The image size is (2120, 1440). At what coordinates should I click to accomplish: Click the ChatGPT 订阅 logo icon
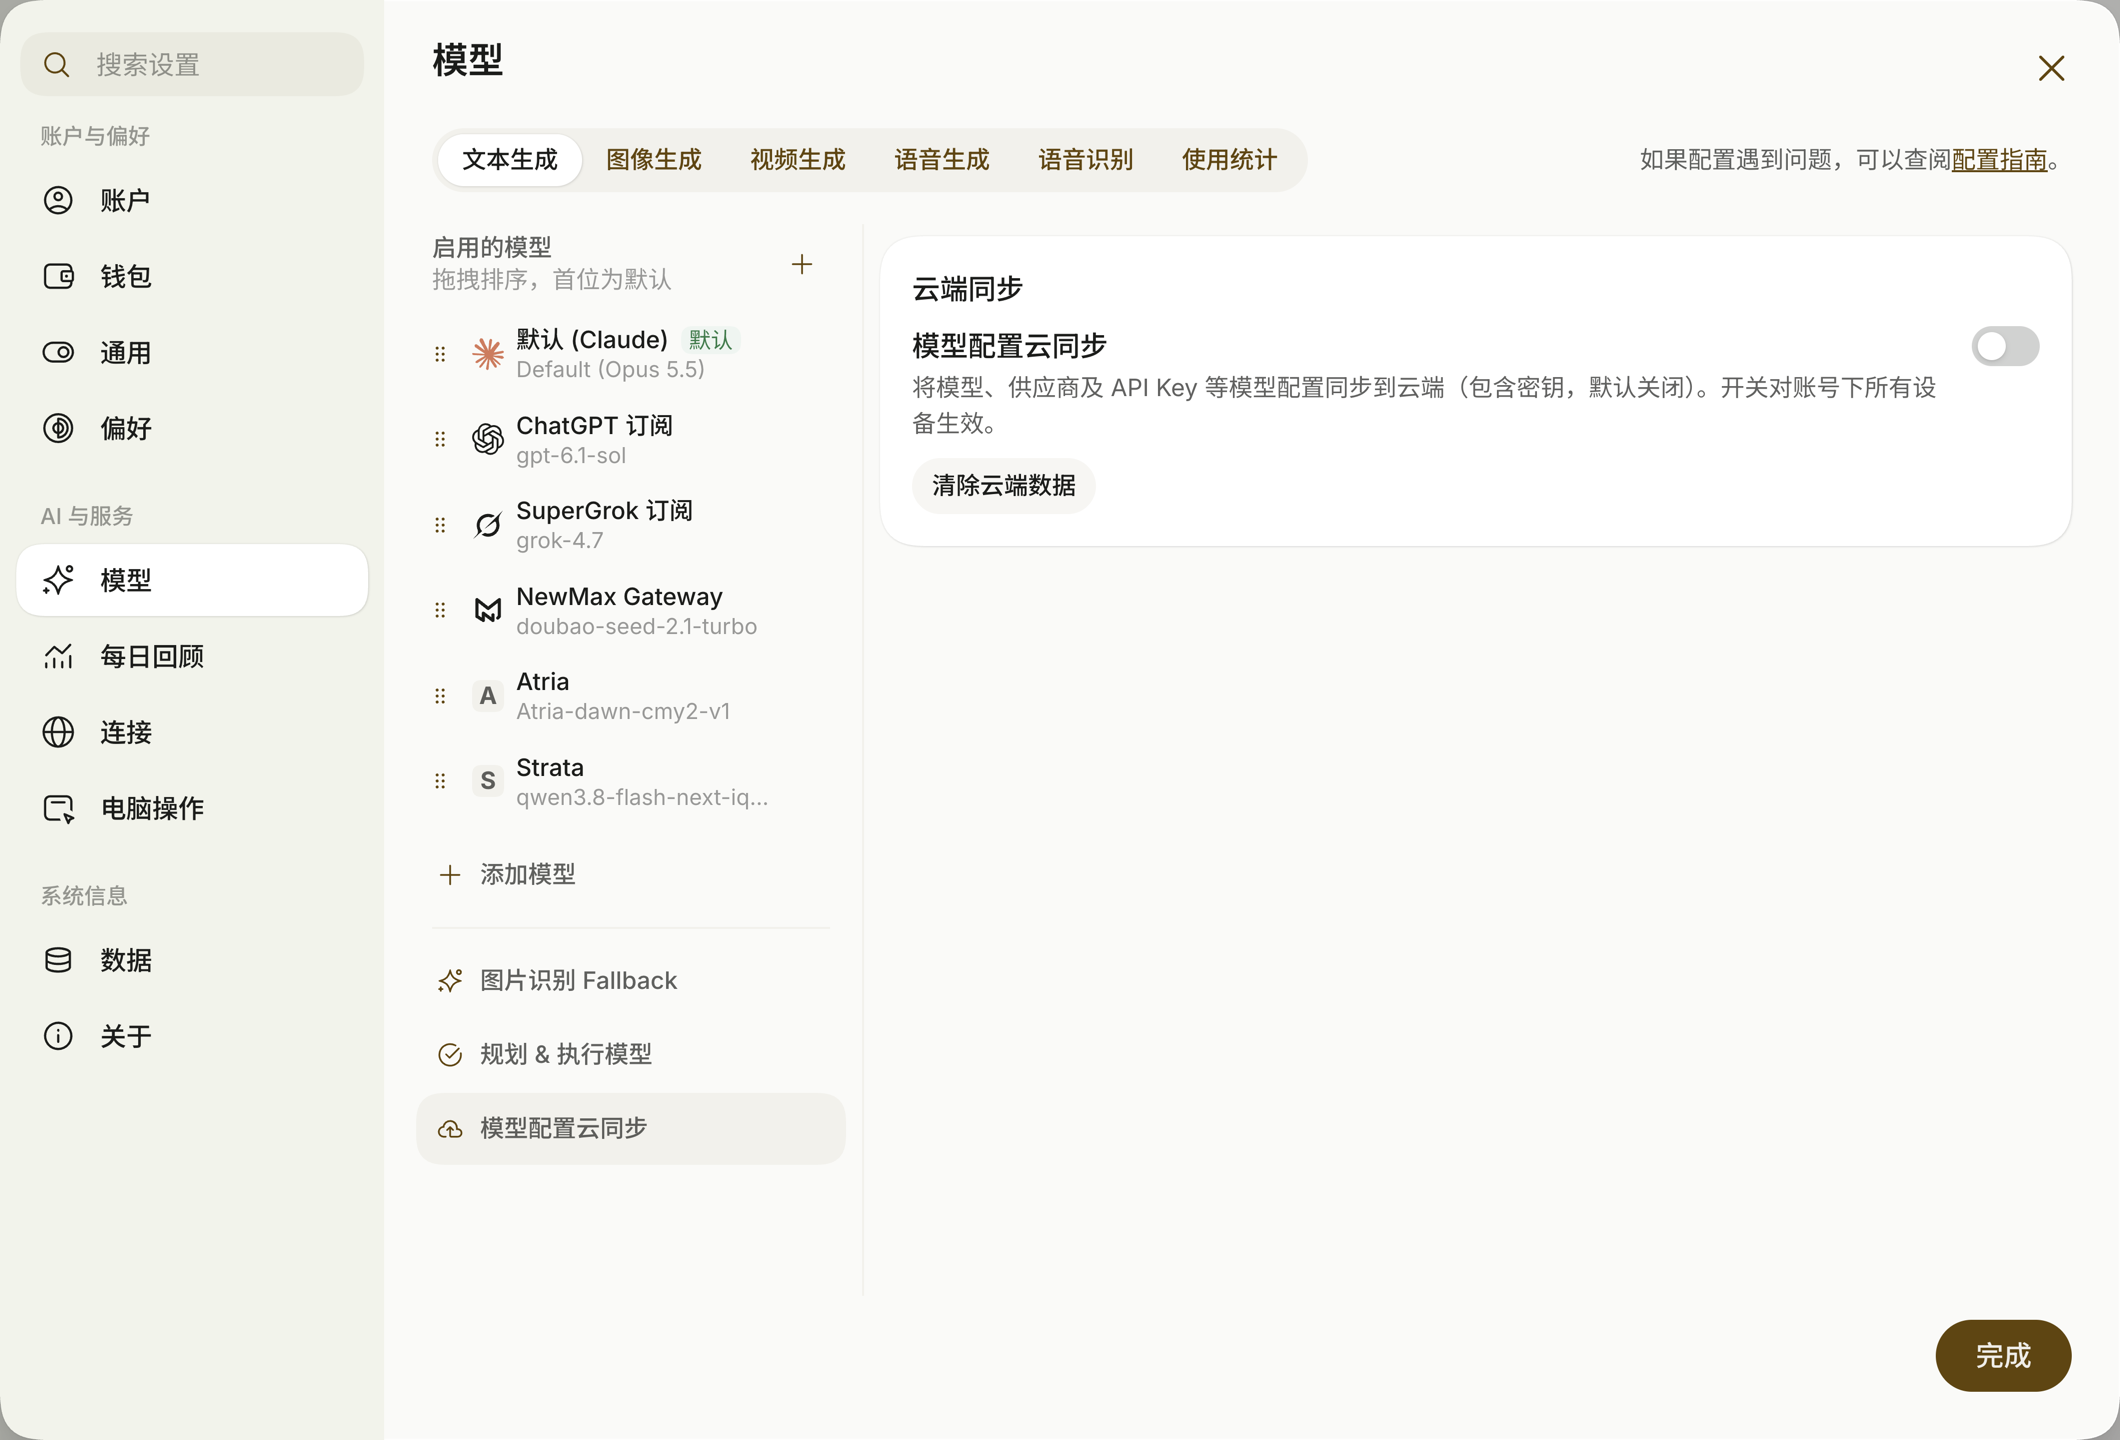(x=487, y=439)
